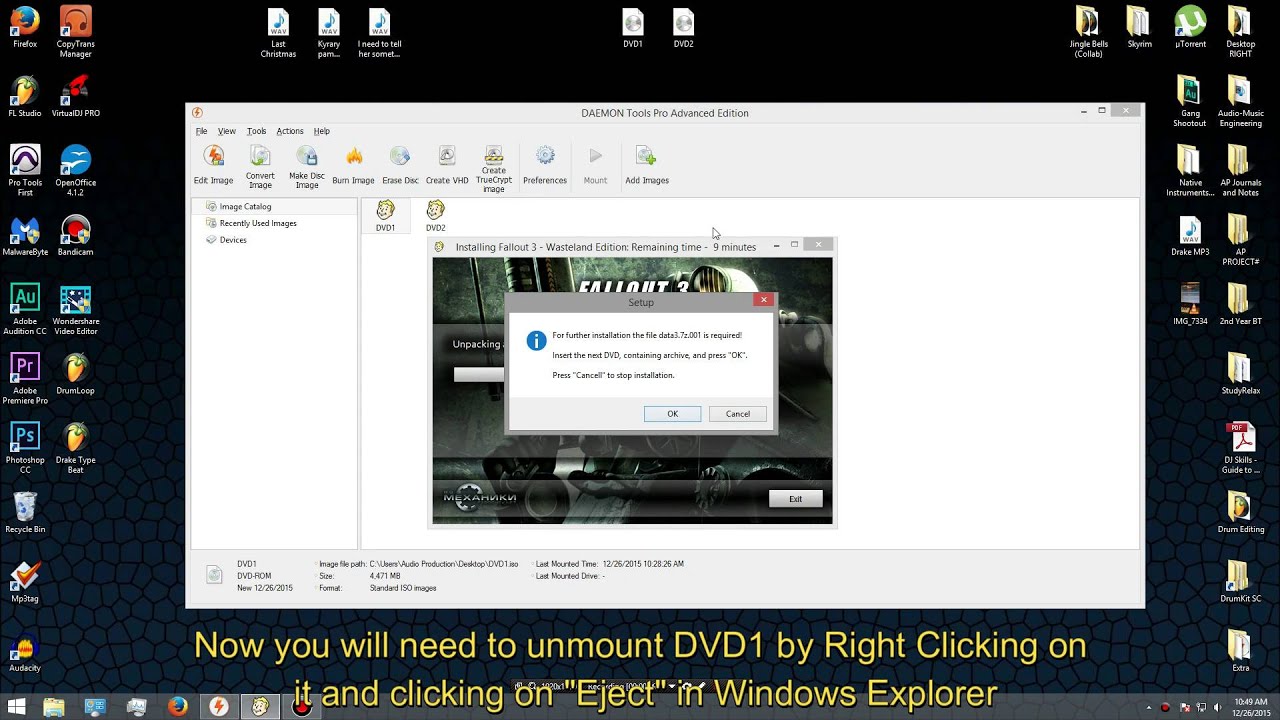Open the Firefox desktop shortcut
Screen dimensions: 1280x720
pos(25,27)
